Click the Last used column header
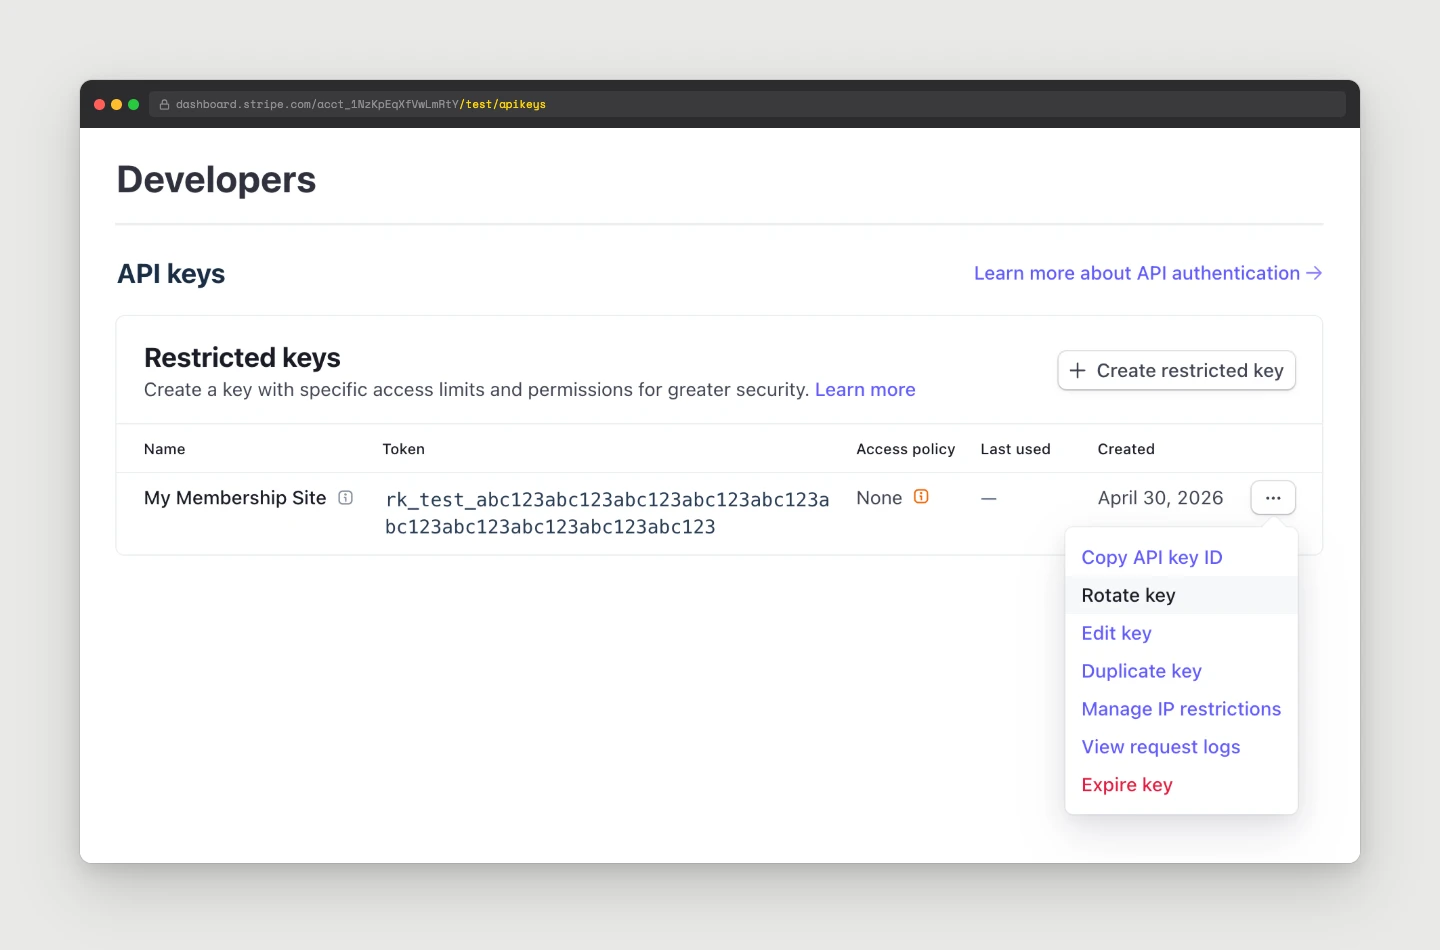Viewport: 1440px width, 950px height. [x=1015, y=449]
